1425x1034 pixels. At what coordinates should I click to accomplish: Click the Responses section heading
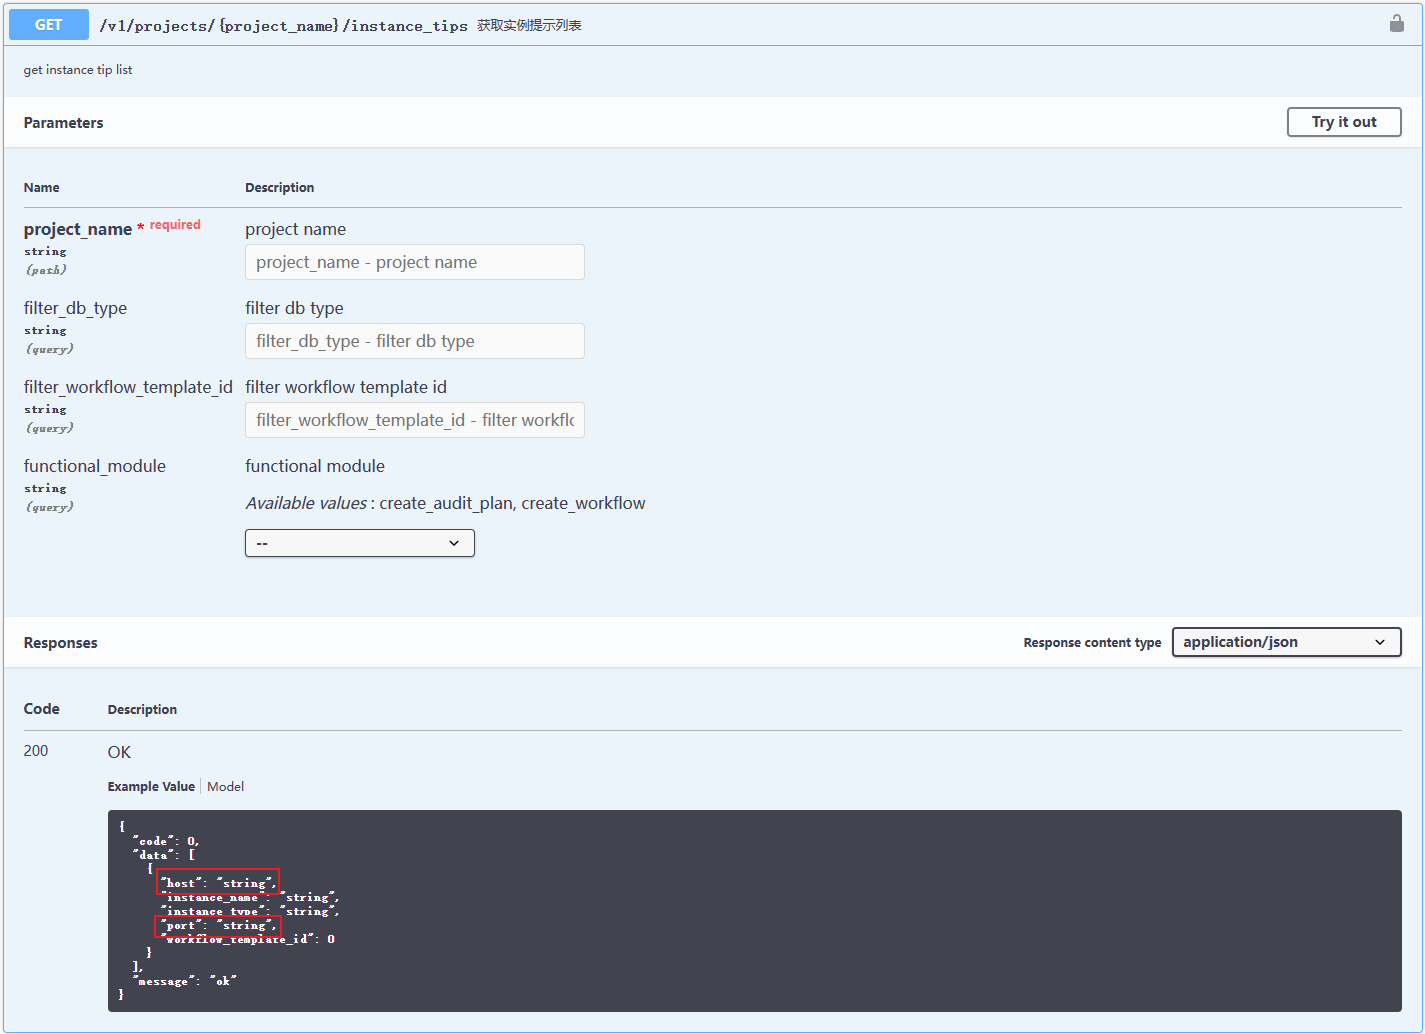60,642
